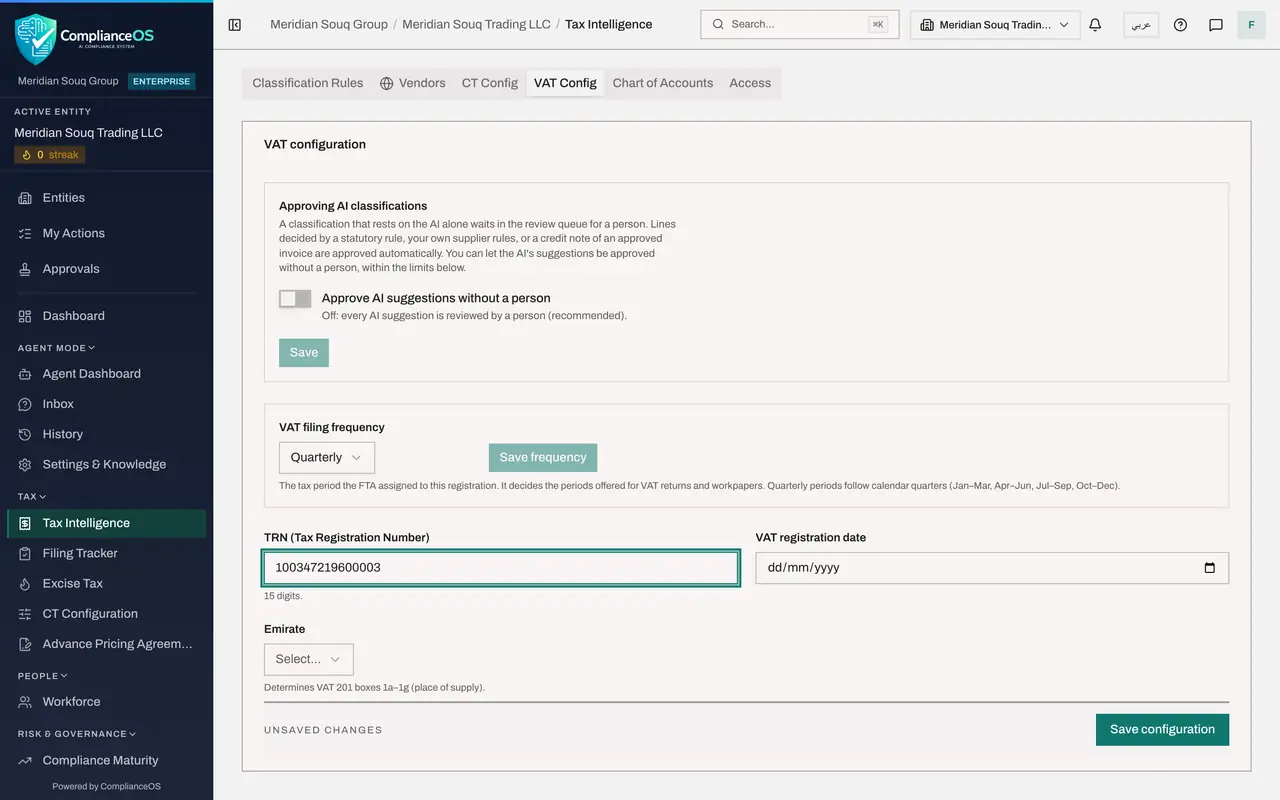Open calendar picker in VAT registration date
This screenshot has height=800, width=1280.
point(1210,568)
